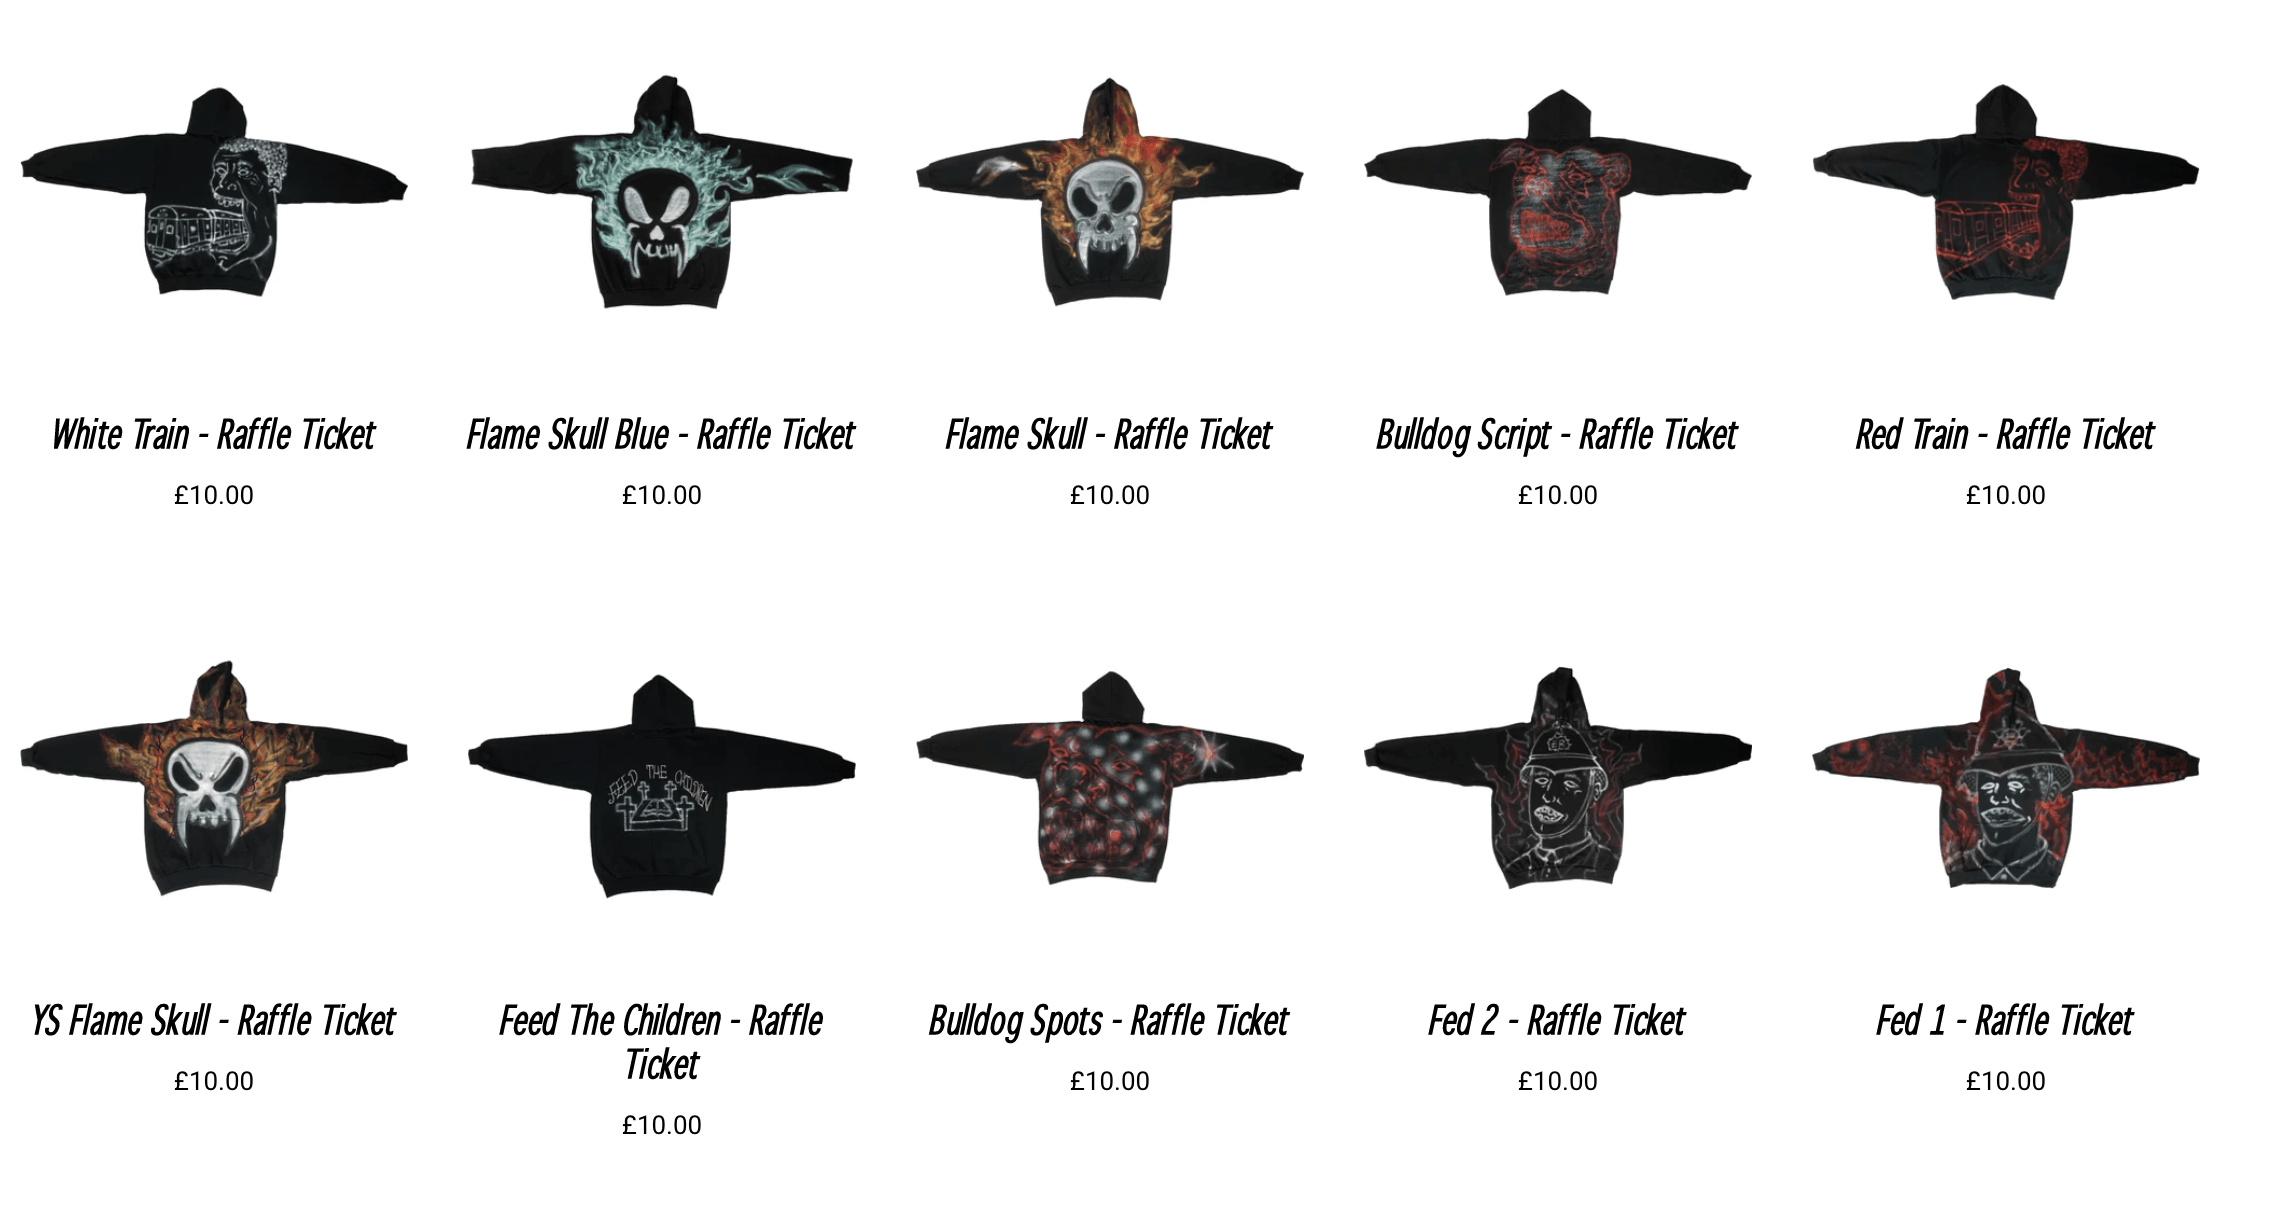View the Feed The Children hoodie thumbnail
The height and width of the screenshot is (1226, 2284).
(661, 785)
